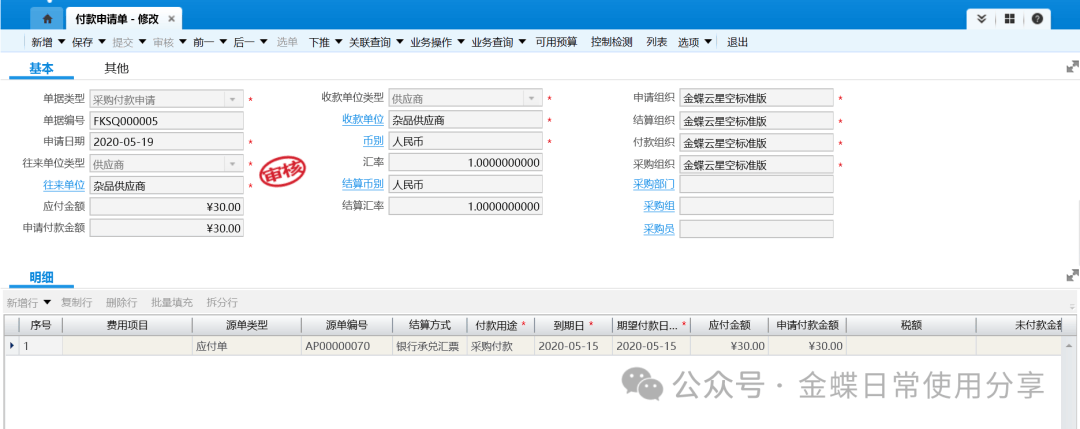The image size is (1080, 429).
Task: Open the help question mark icon
Action: 1037,19
